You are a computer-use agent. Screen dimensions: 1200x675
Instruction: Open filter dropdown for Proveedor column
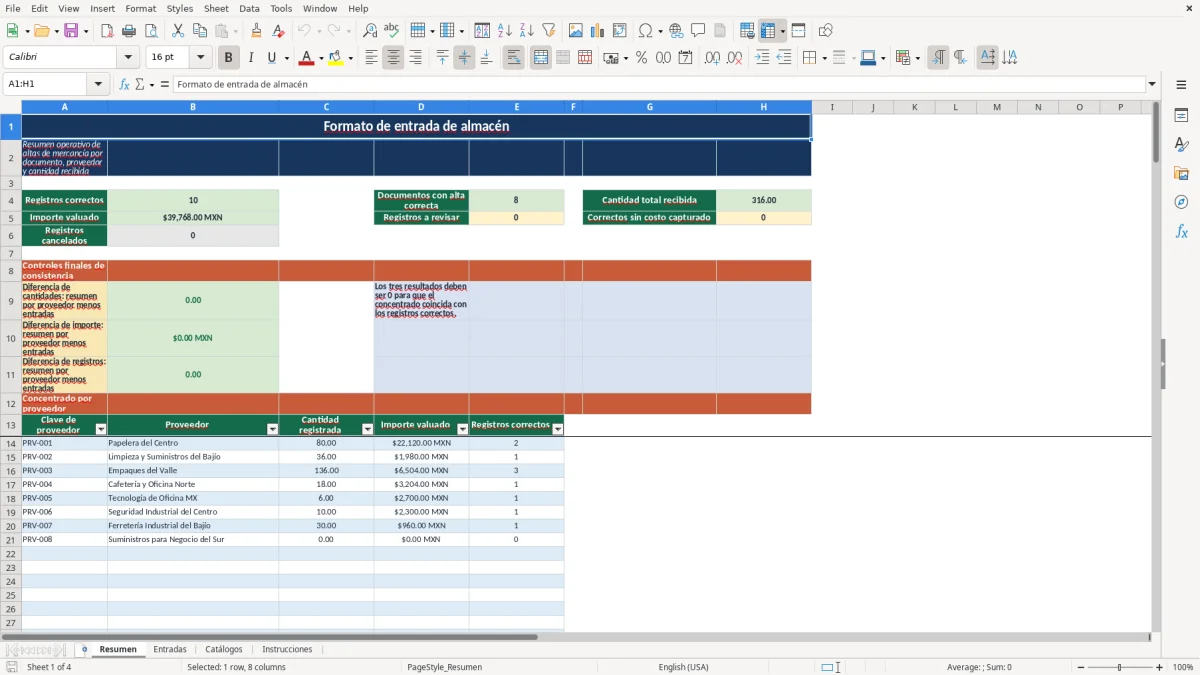tap(272, 429)
